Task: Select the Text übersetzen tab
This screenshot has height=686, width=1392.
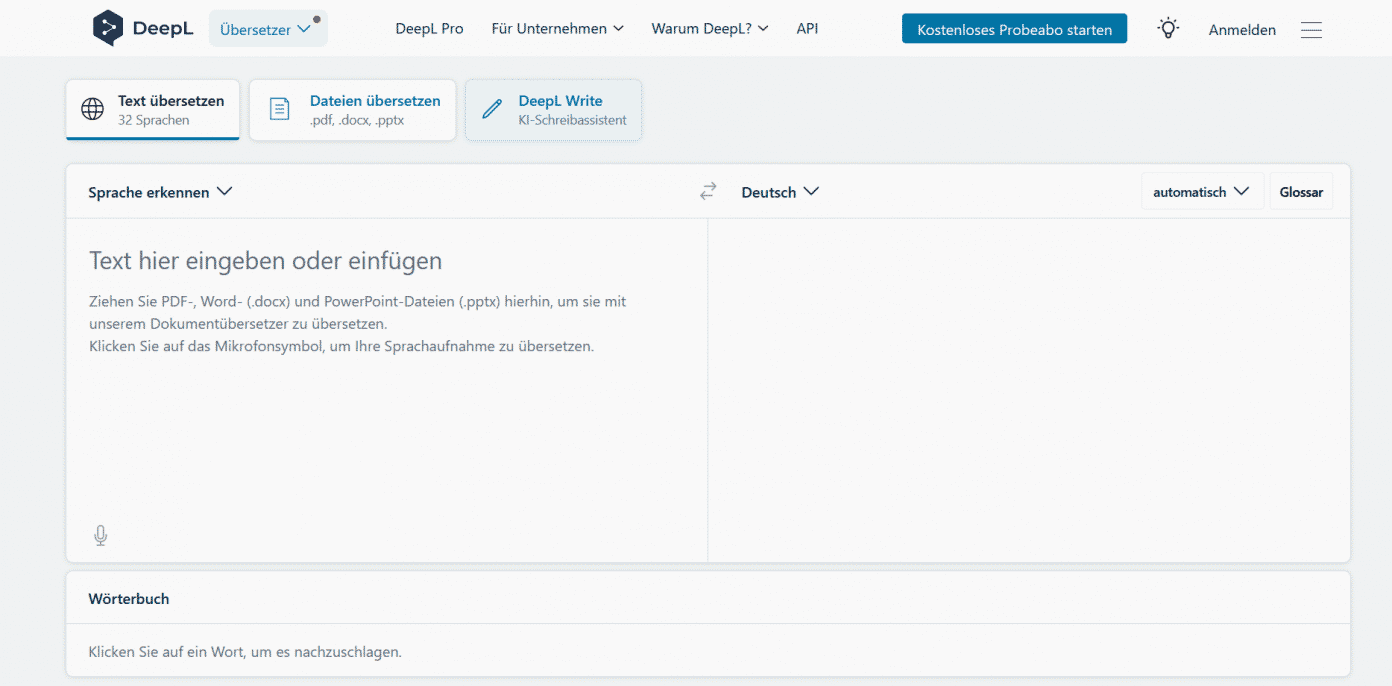Action: (153, 110)
